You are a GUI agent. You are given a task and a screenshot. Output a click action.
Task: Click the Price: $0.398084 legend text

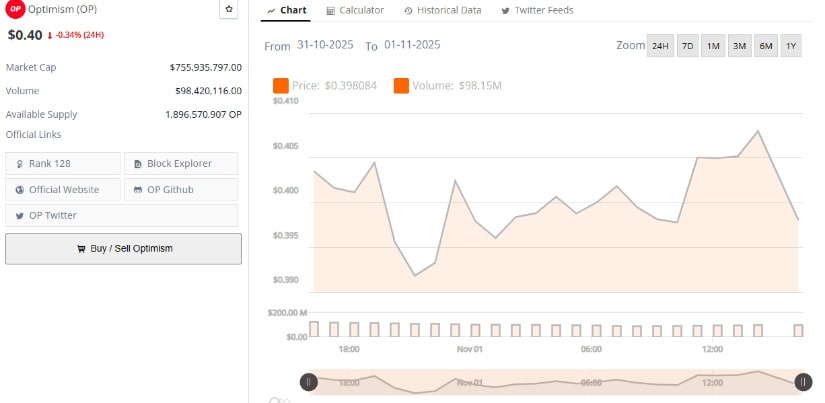(335, 85)
